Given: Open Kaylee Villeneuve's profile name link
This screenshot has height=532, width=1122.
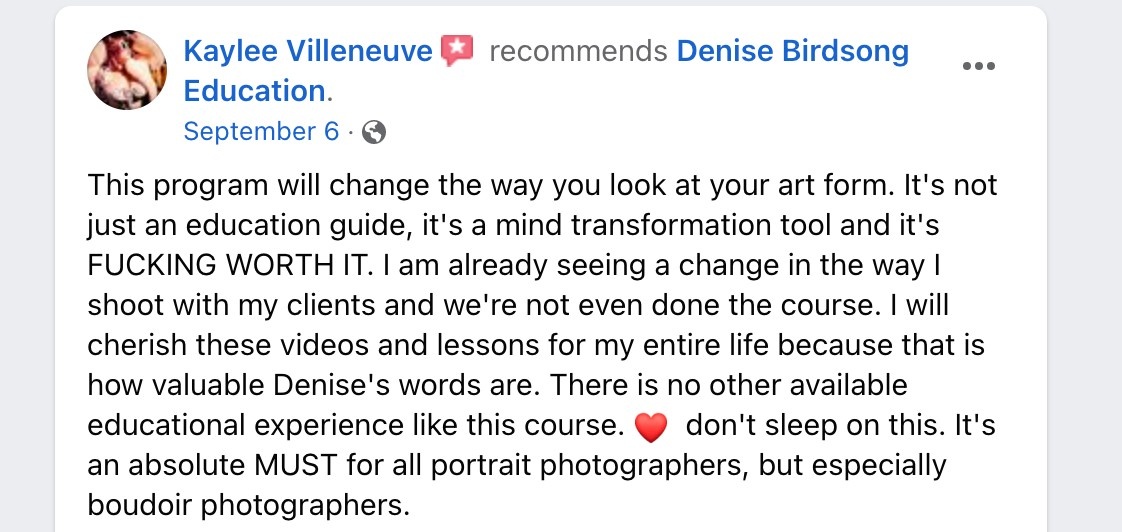Looking at the screenshot, I should (x=310, y=50).
